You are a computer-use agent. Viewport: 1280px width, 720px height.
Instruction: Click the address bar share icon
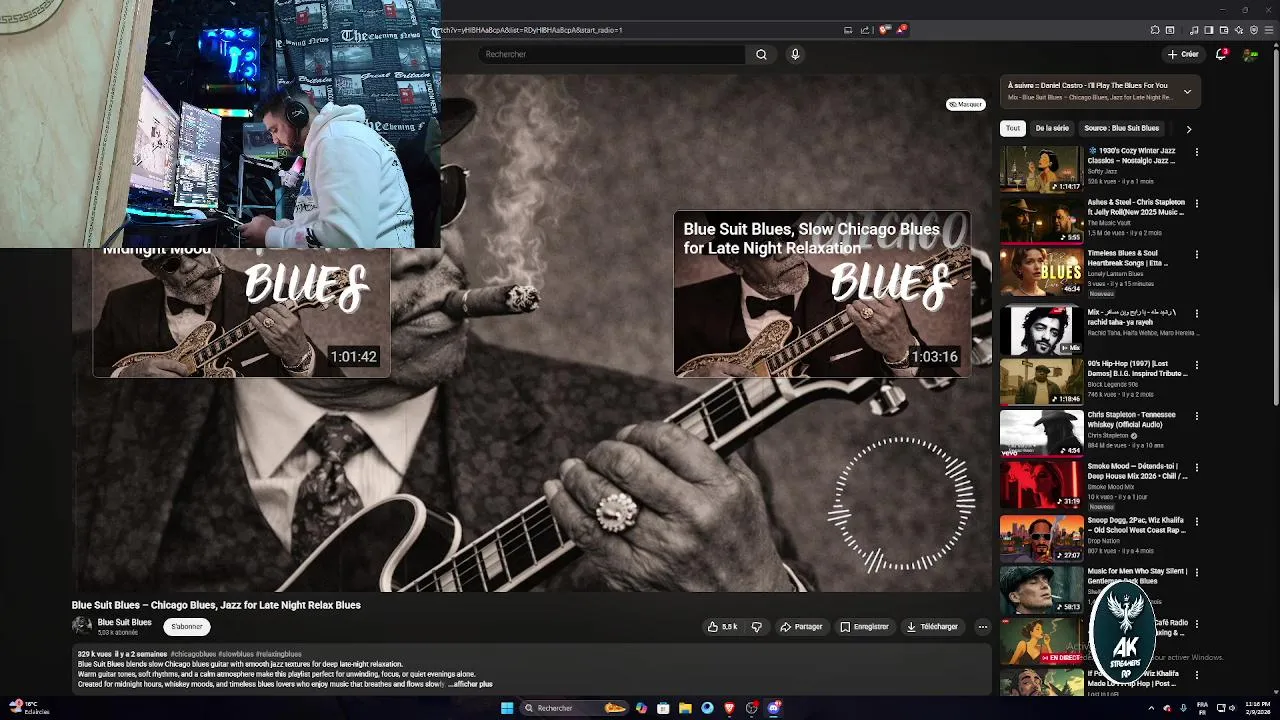[x=865, y=30]
